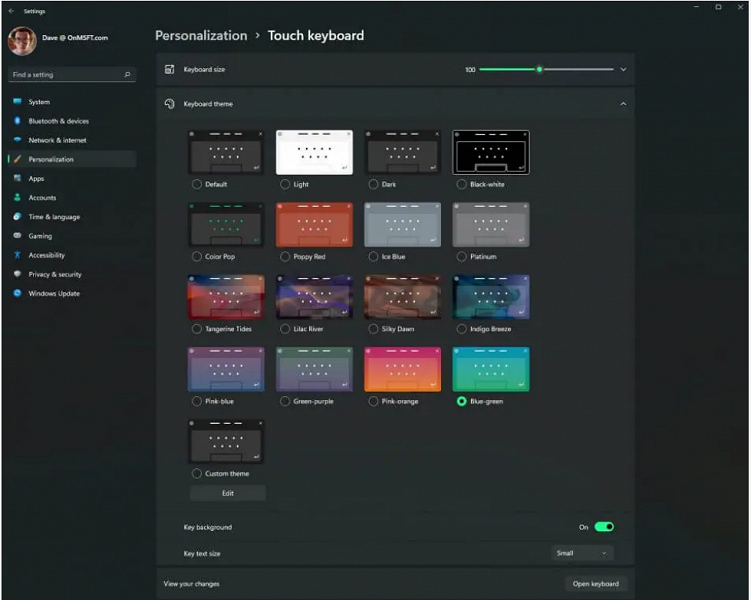The image size is (751, 600).
Task: Open the Gaming settings page
Action: [40, 236]
